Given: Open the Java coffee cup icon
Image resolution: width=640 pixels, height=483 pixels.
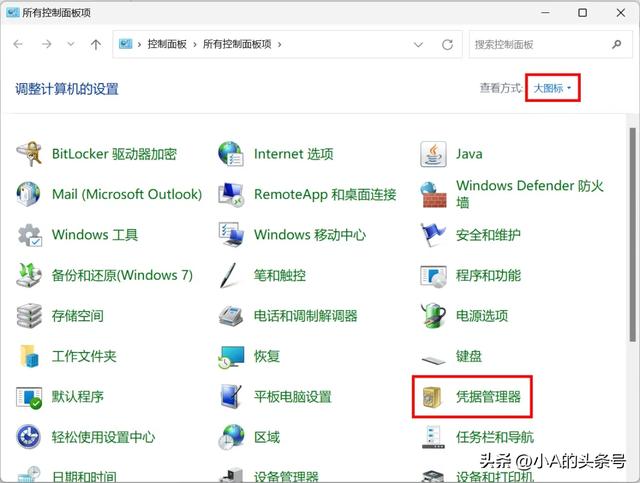Looking at the screenshot, I should [x=433, y=154].
